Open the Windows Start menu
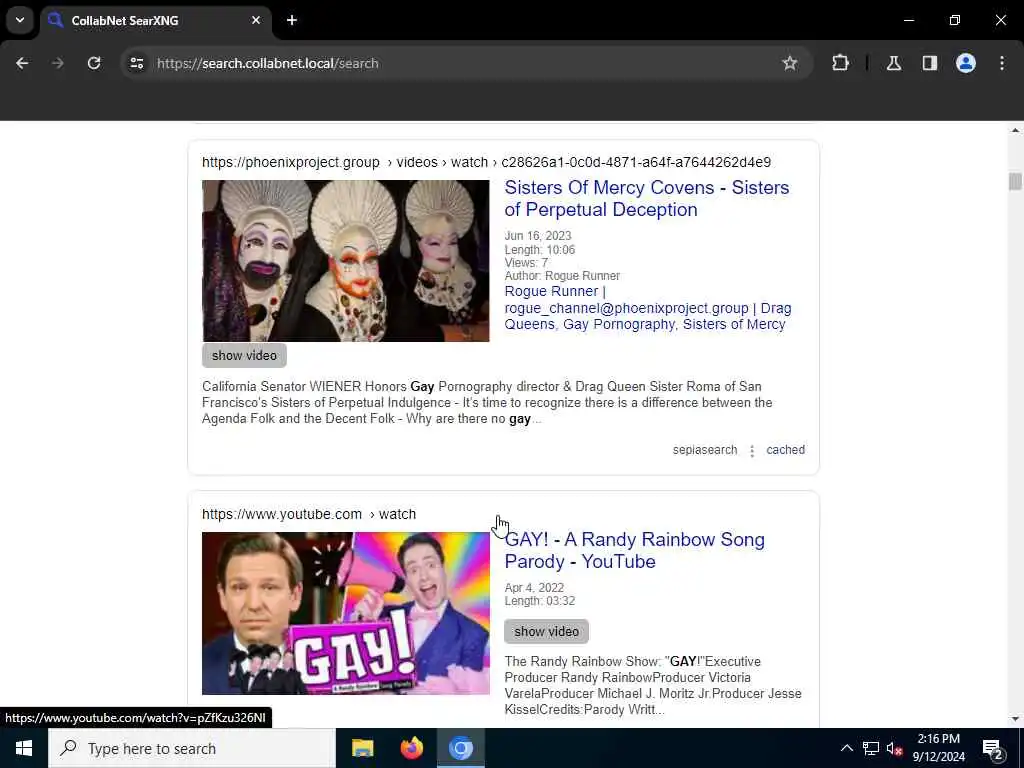The height and width of the screenshot is (768, 1024). (24, 748)
